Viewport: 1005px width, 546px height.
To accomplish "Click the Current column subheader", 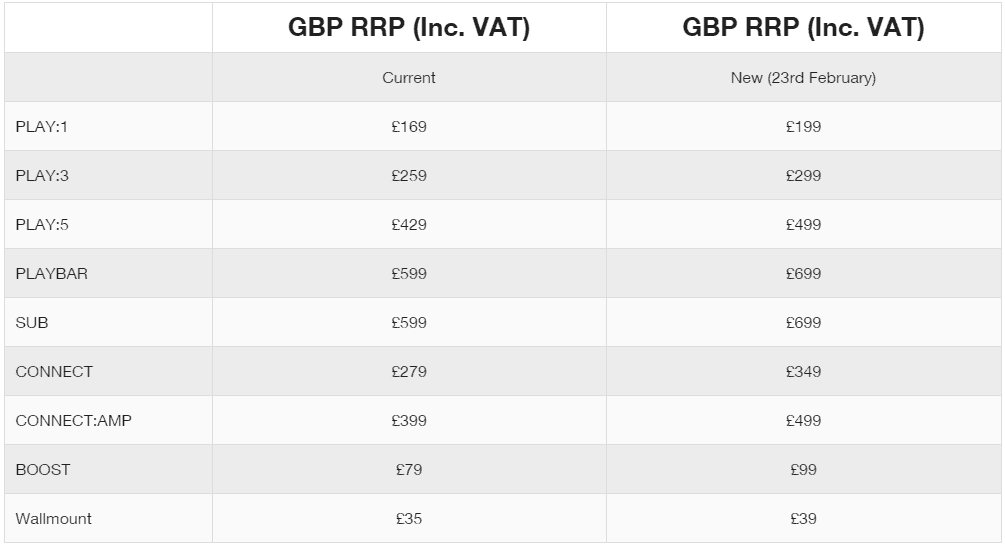I will [409, 78].
